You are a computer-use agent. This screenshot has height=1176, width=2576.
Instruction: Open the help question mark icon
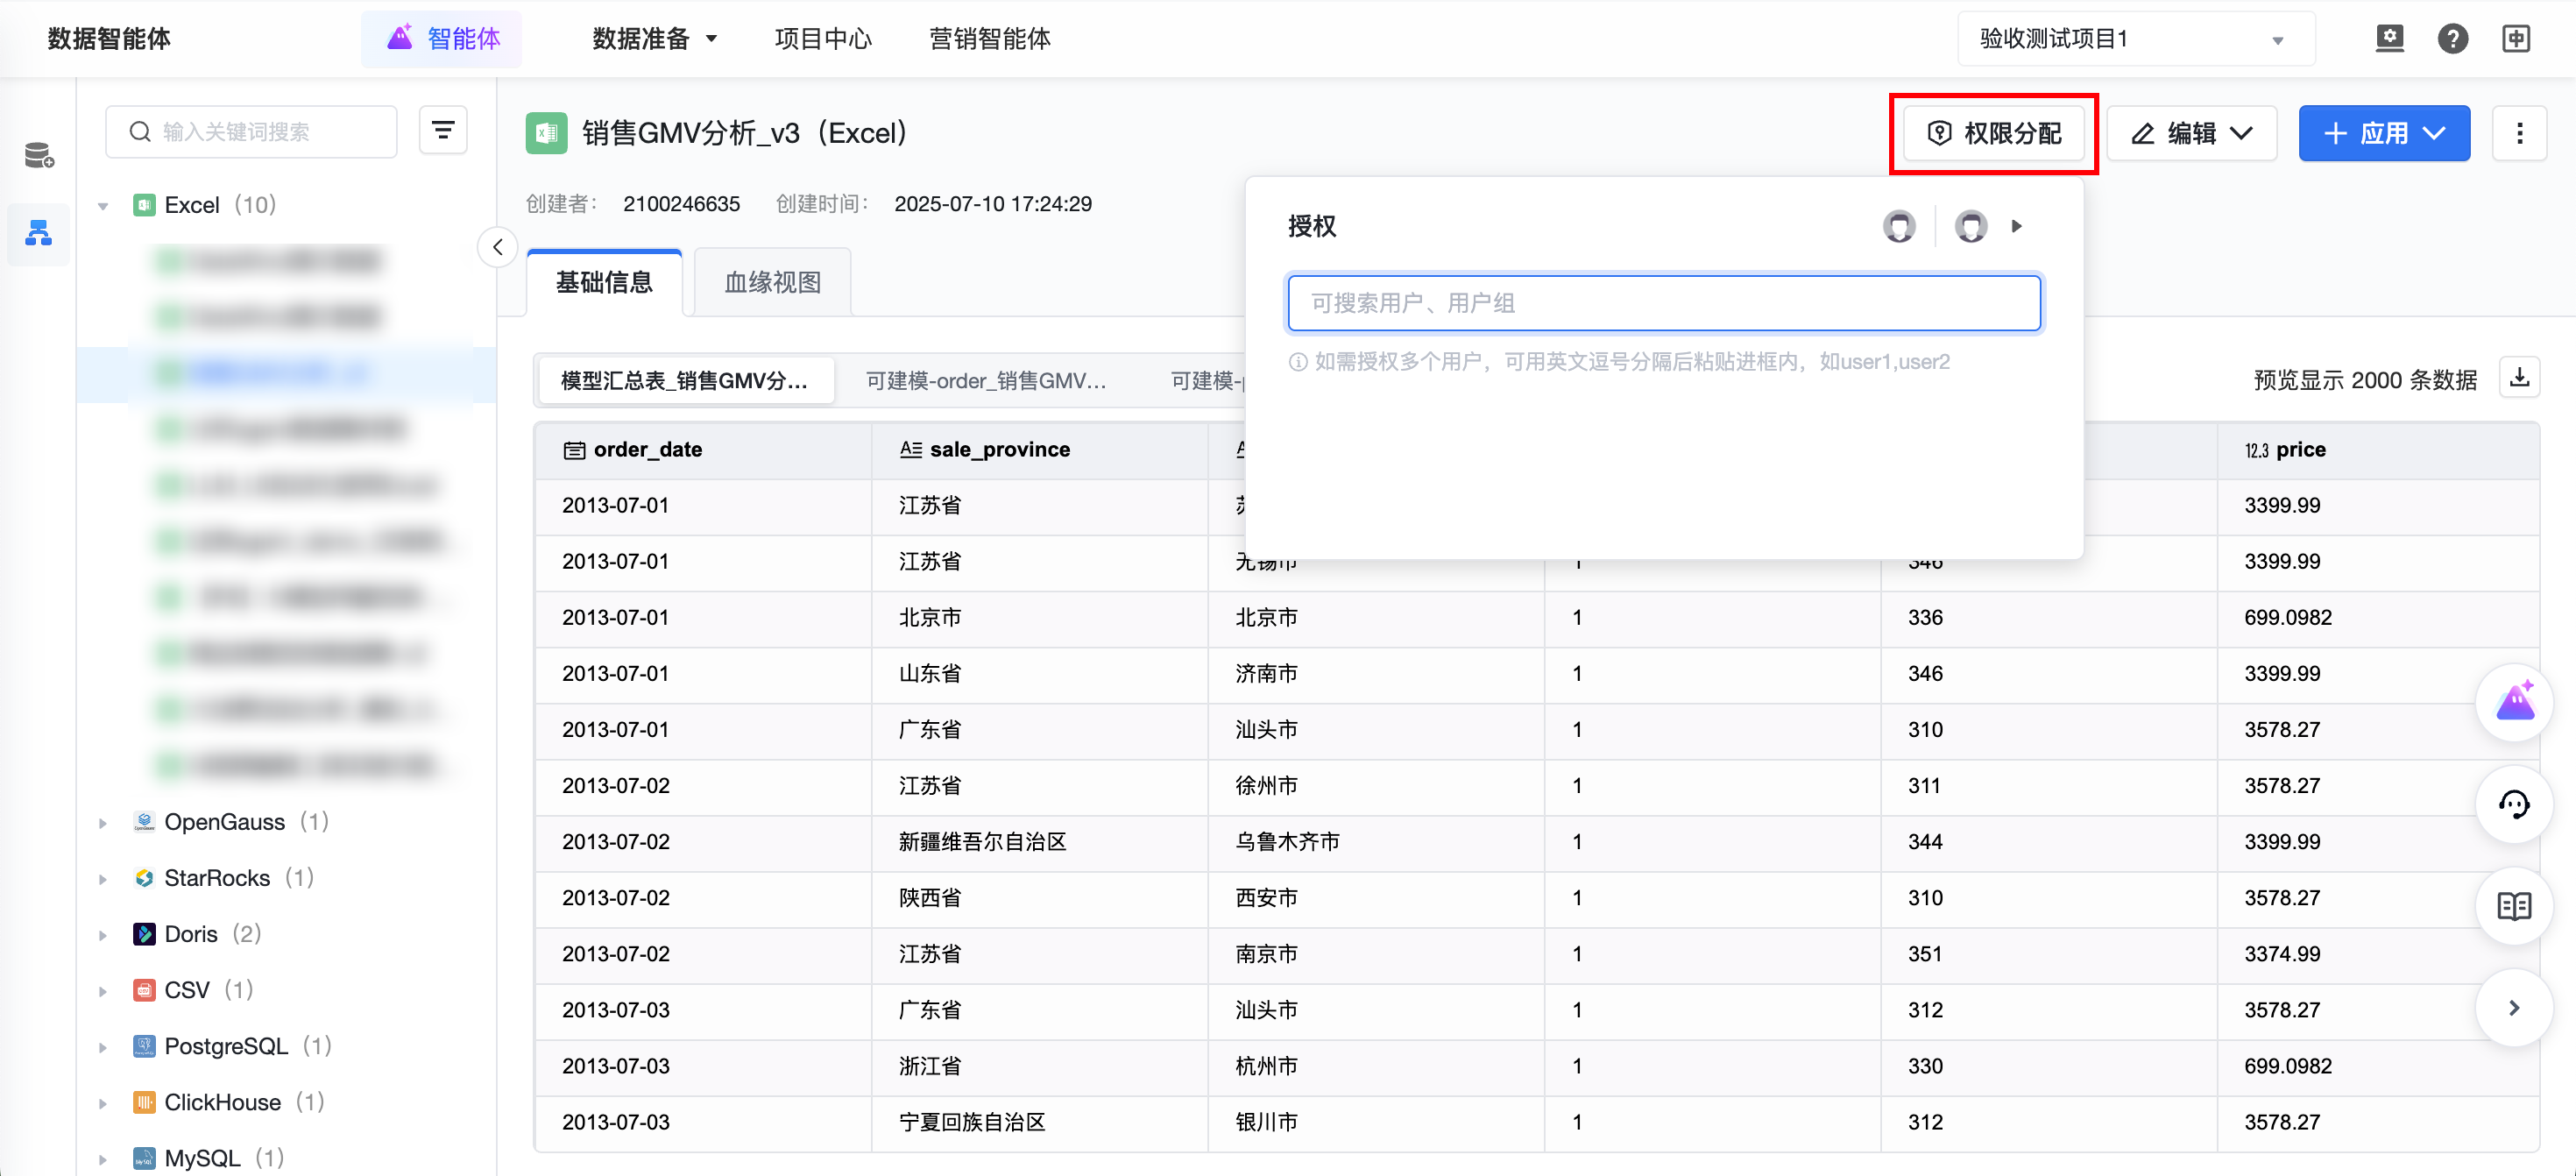tap(2452, 39)
